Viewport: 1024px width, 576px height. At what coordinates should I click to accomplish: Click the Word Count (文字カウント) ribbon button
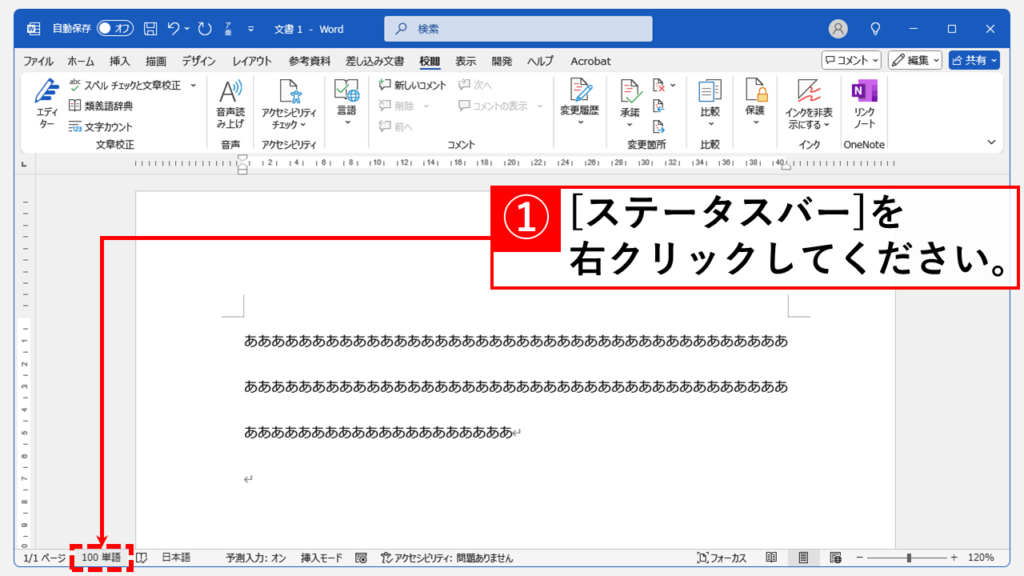coord(101,127)
